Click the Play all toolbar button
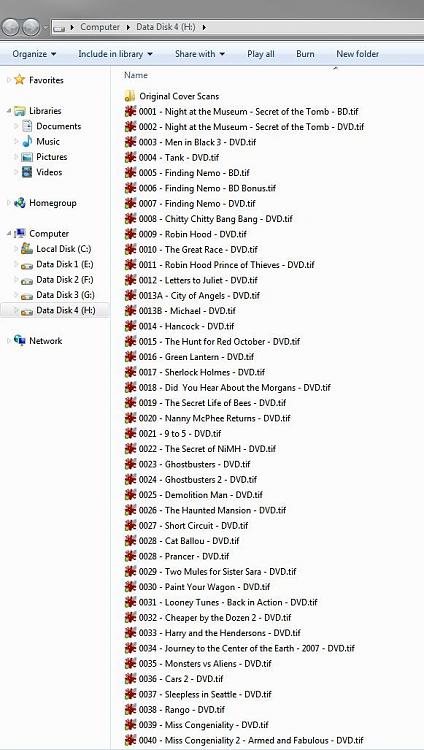The image size is (424, 750). [x=261, y=54]
